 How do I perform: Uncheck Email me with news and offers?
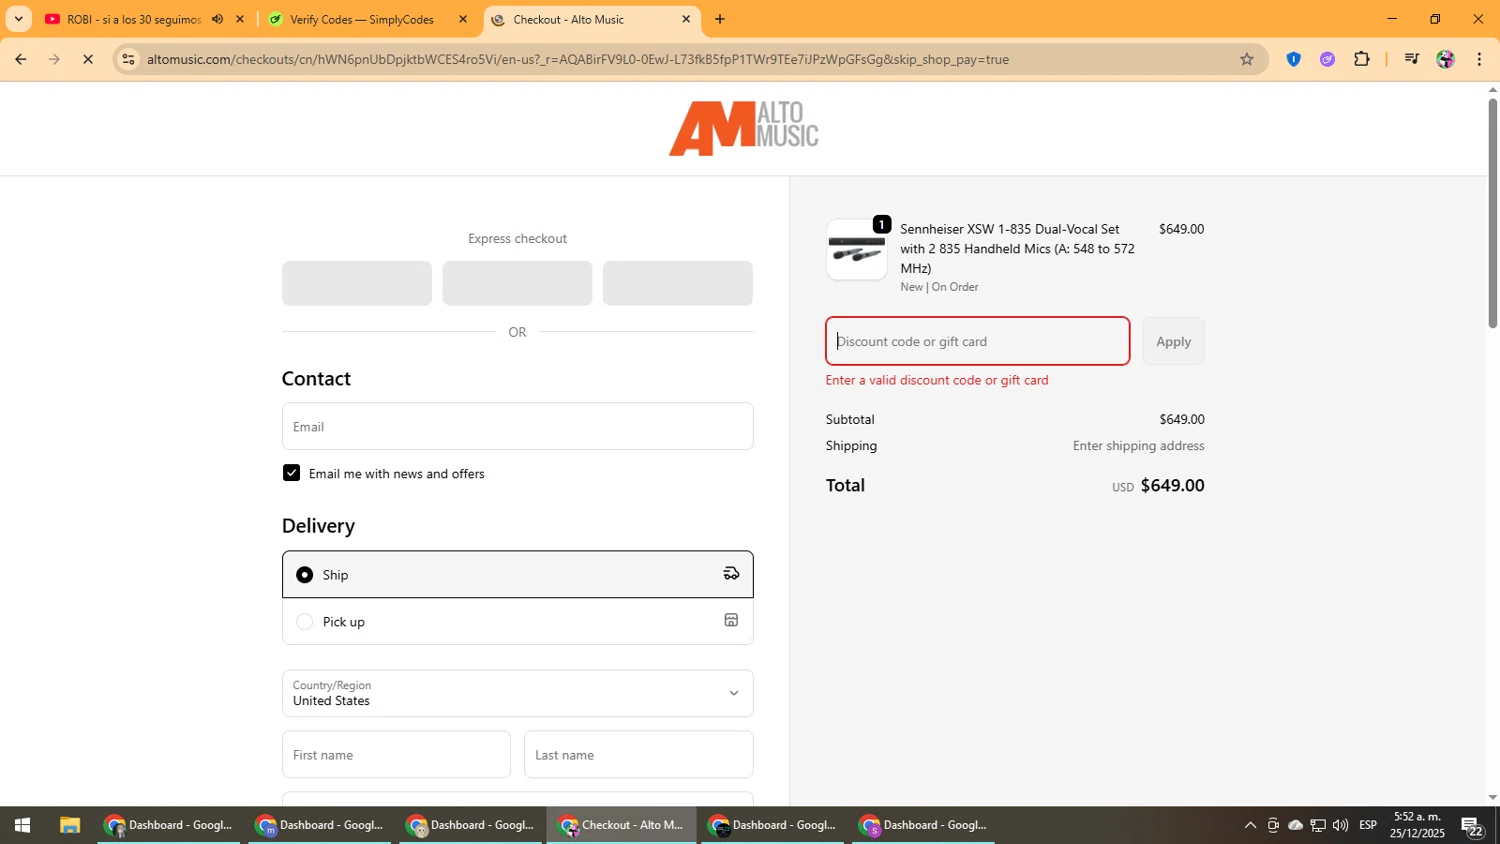[291, 473]
